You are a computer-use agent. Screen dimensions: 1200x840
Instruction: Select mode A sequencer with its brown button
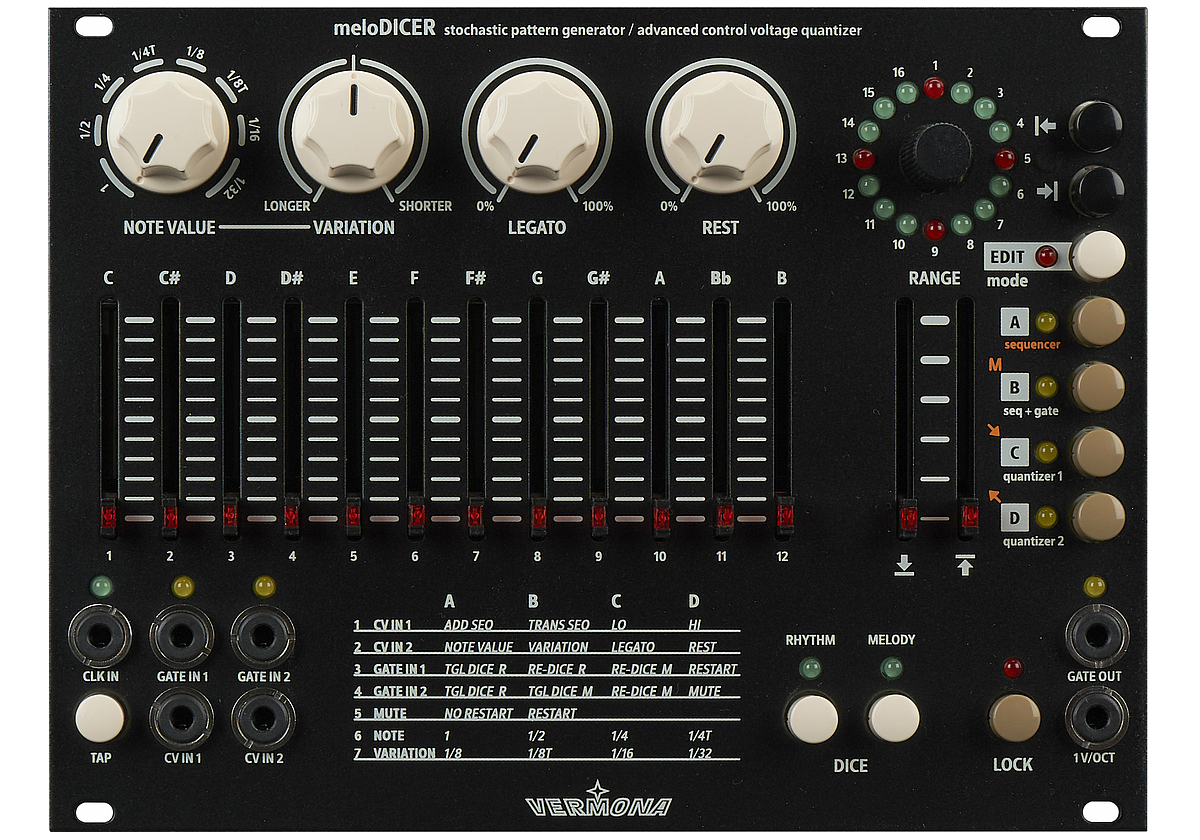coord(1098,322)
